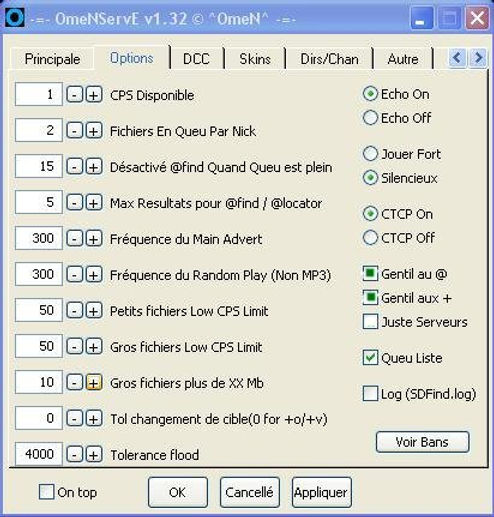The width and height of the screenshot is (494, 517).
Task: Select CTCP On radio button
Action: point(370,214)
